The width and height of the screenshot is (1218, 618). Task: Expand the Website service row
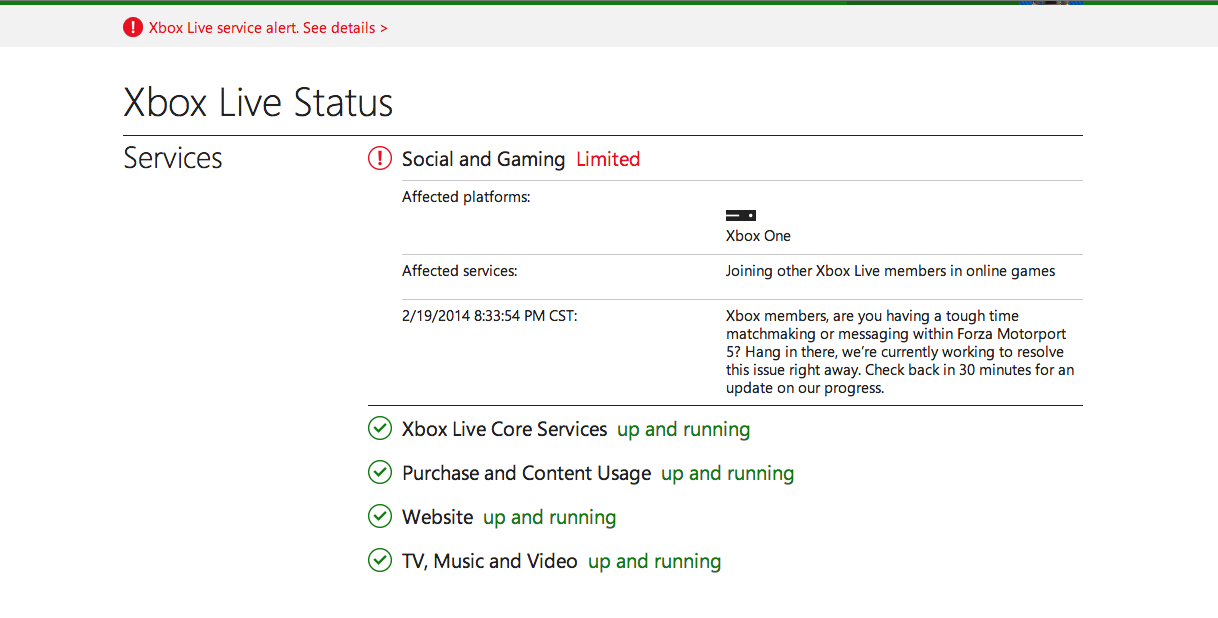coord(437,517)
